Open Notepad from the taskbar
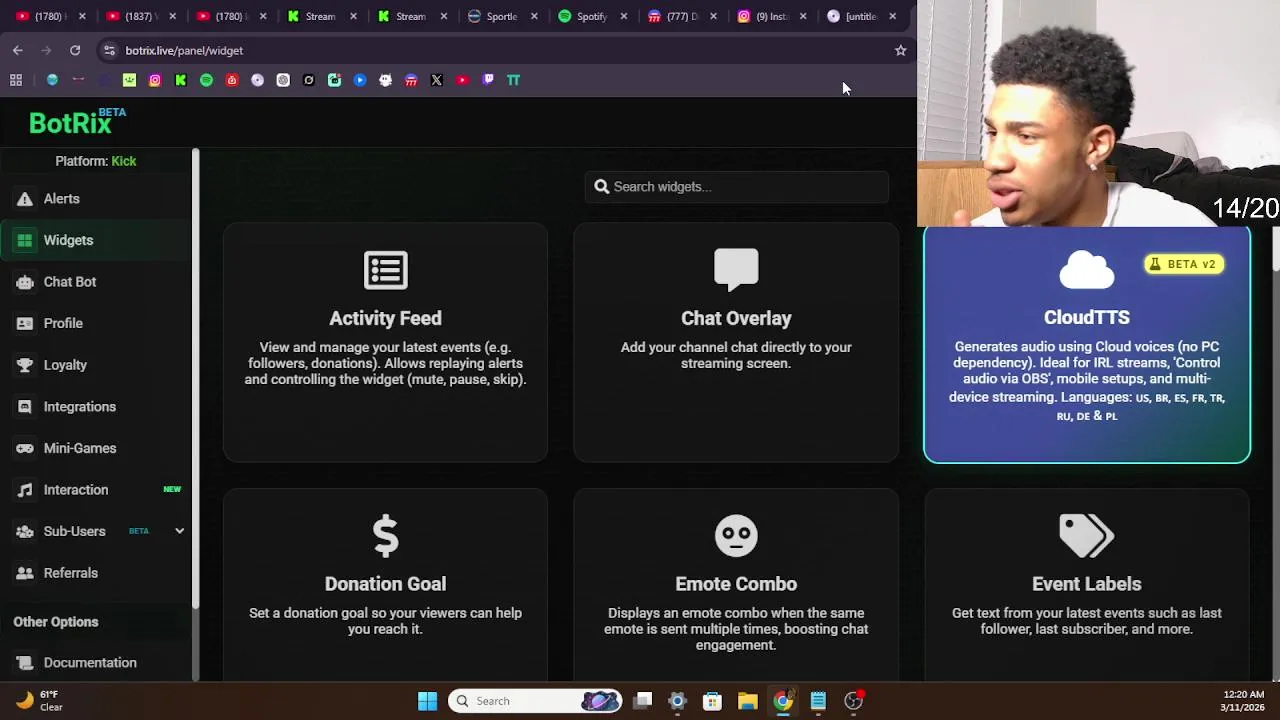1280x720 pixels. 818,701
